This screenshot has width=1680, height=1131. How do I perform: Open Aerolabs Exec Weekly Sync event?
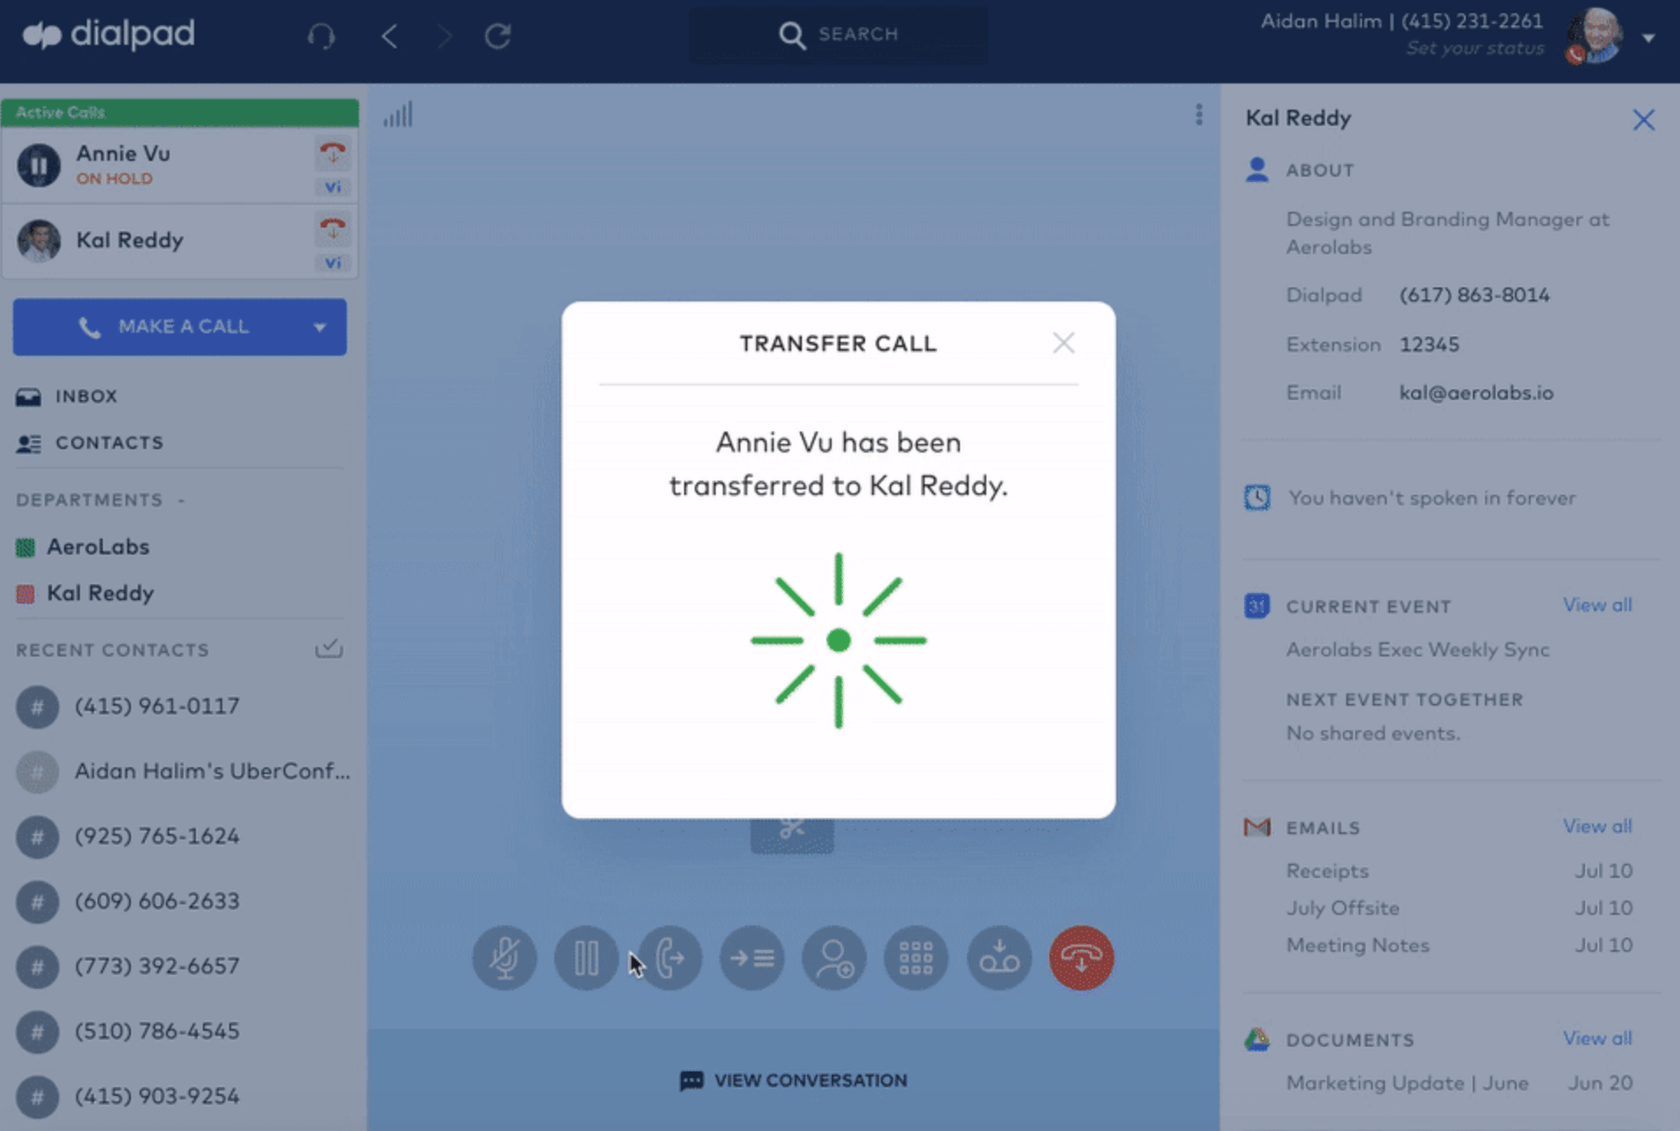pos(1418,650)
